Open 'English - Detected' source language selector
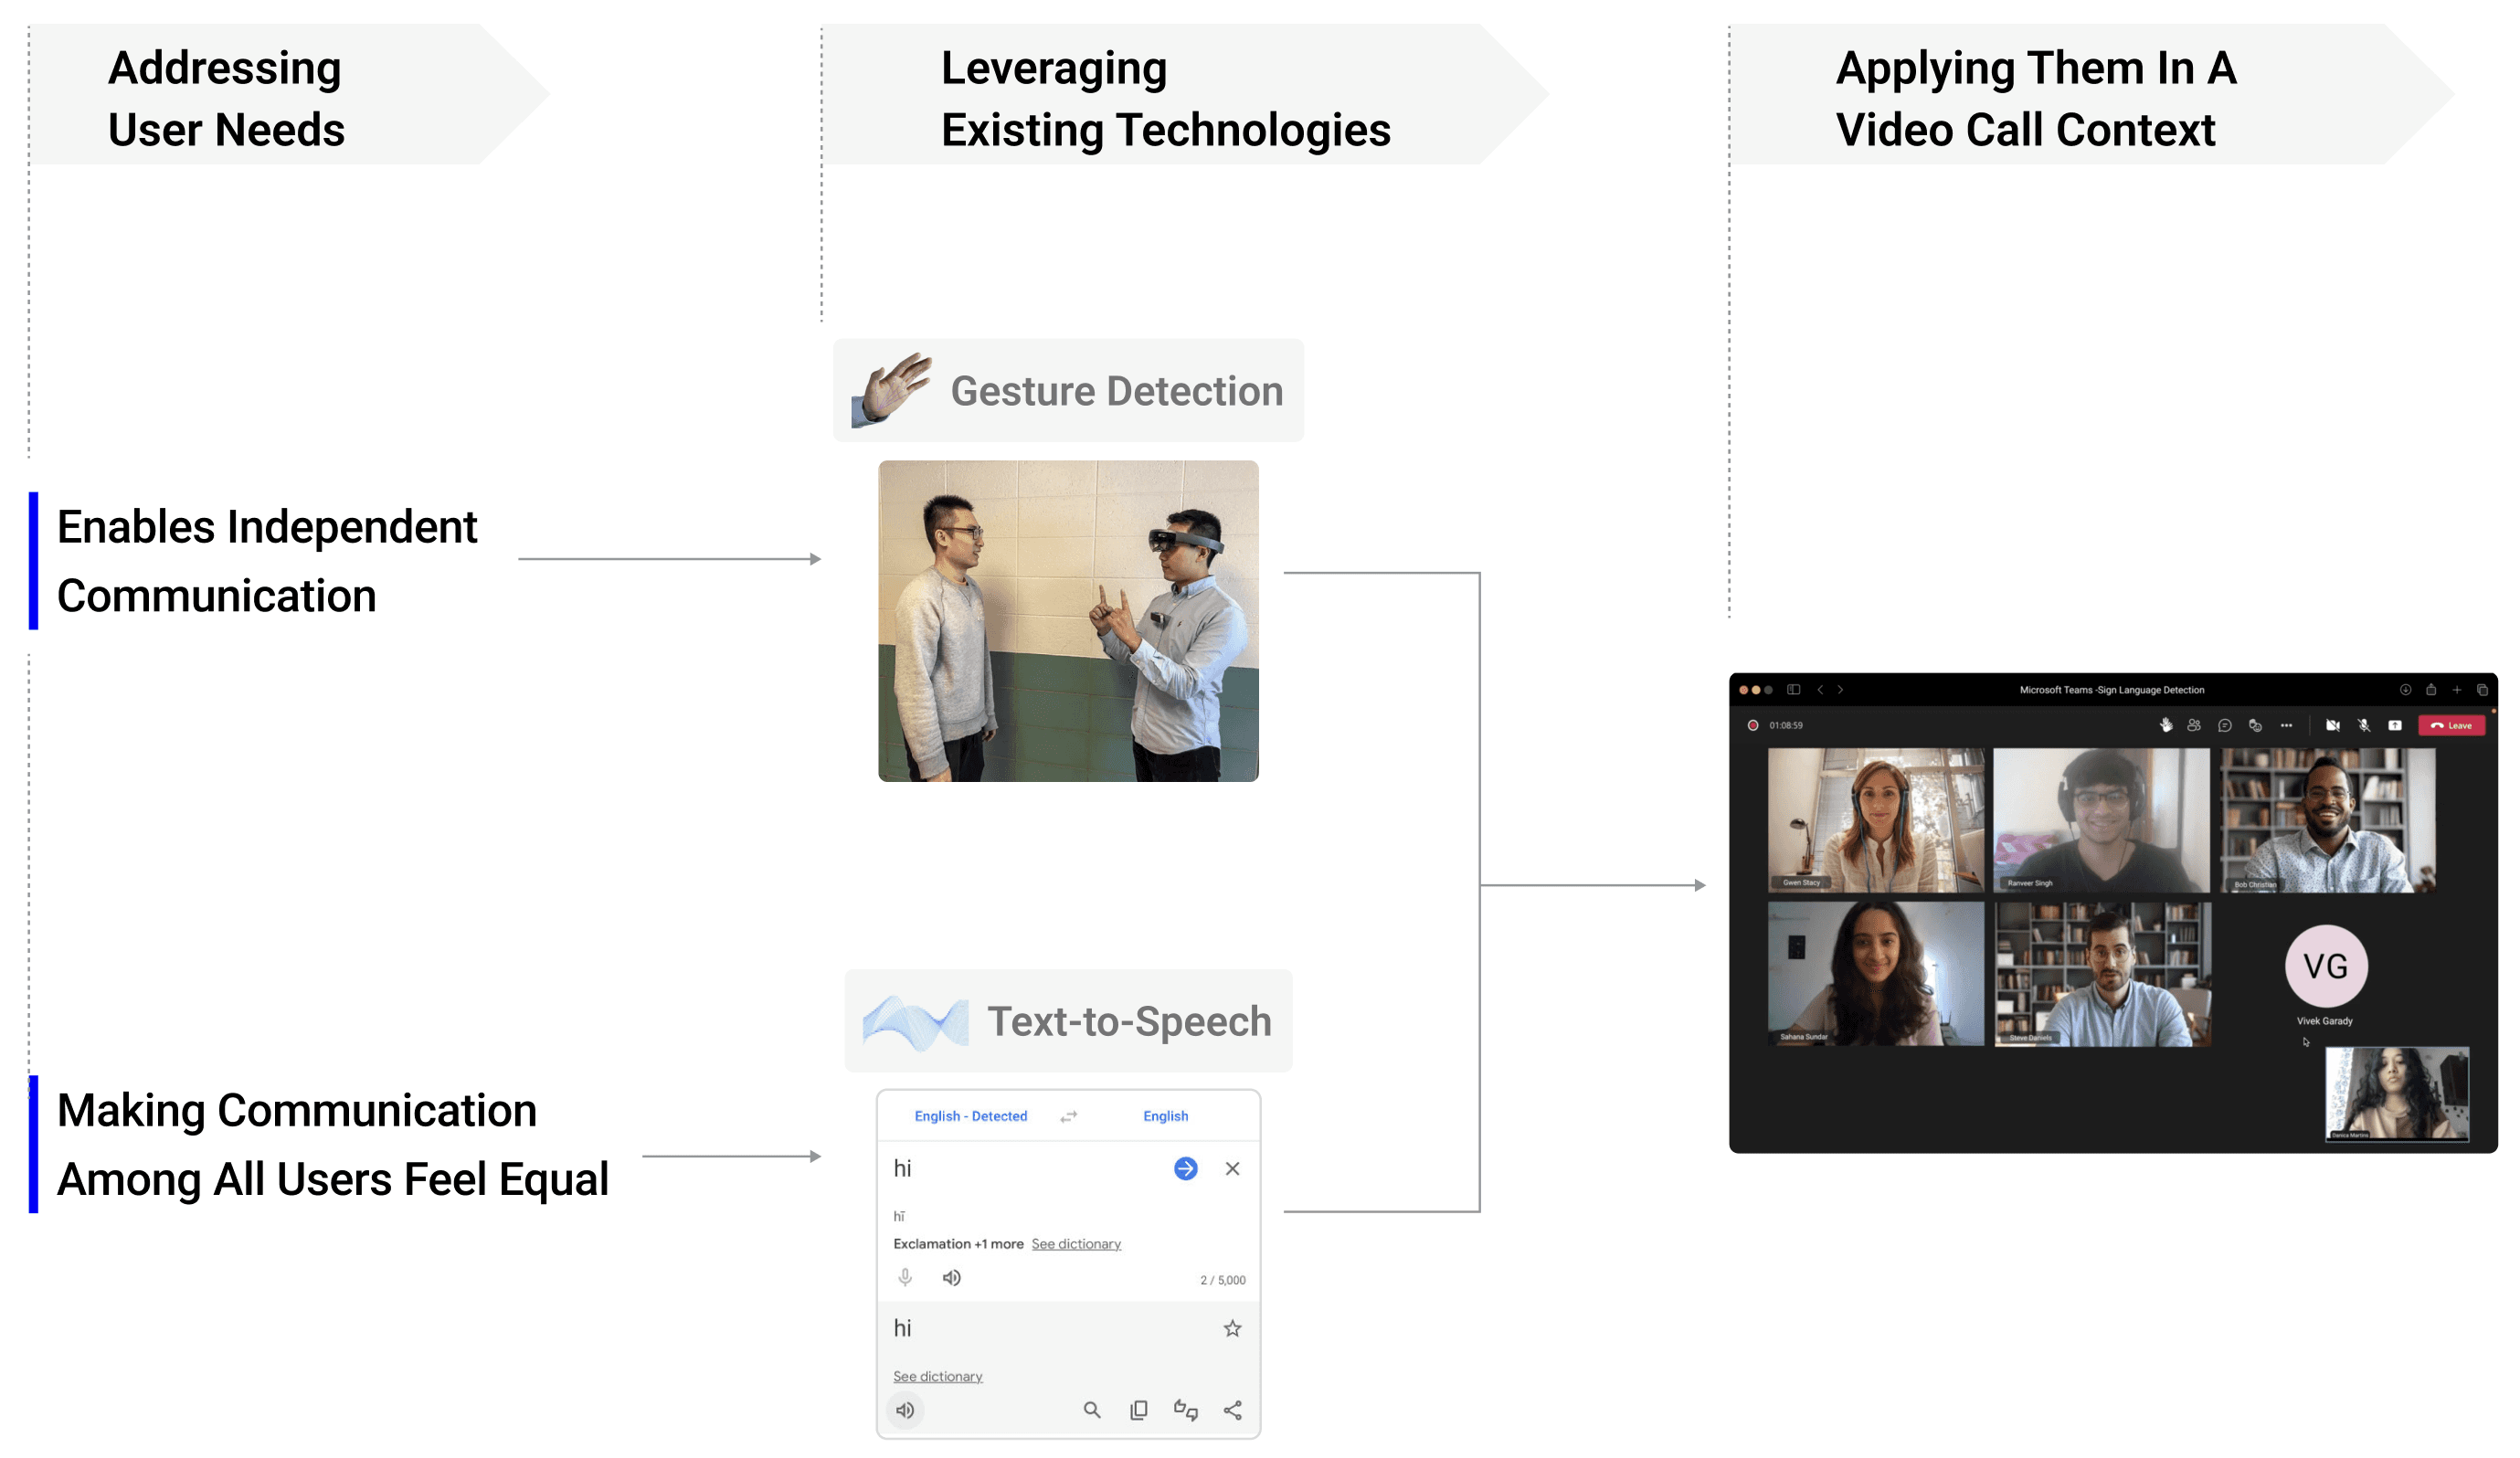2520x1458 pixels. [970, 1116]
